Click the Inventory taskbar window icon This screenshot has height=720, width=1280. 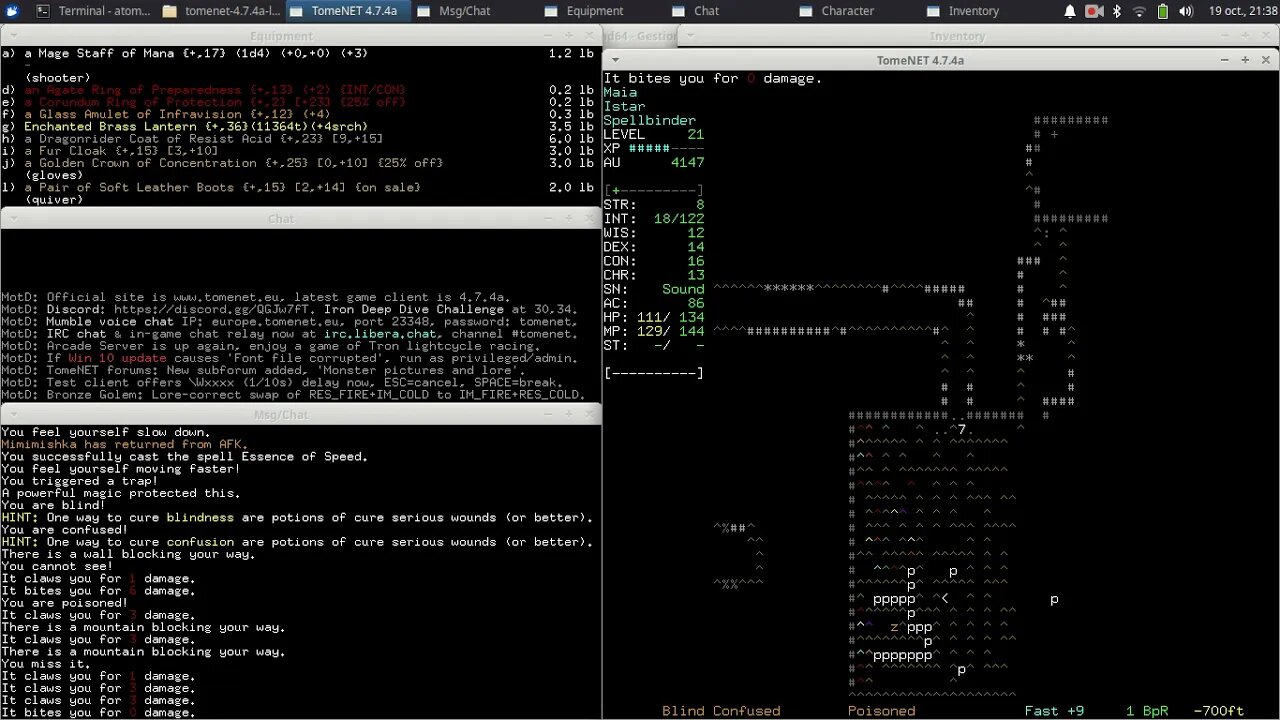(x=934, y=11)
